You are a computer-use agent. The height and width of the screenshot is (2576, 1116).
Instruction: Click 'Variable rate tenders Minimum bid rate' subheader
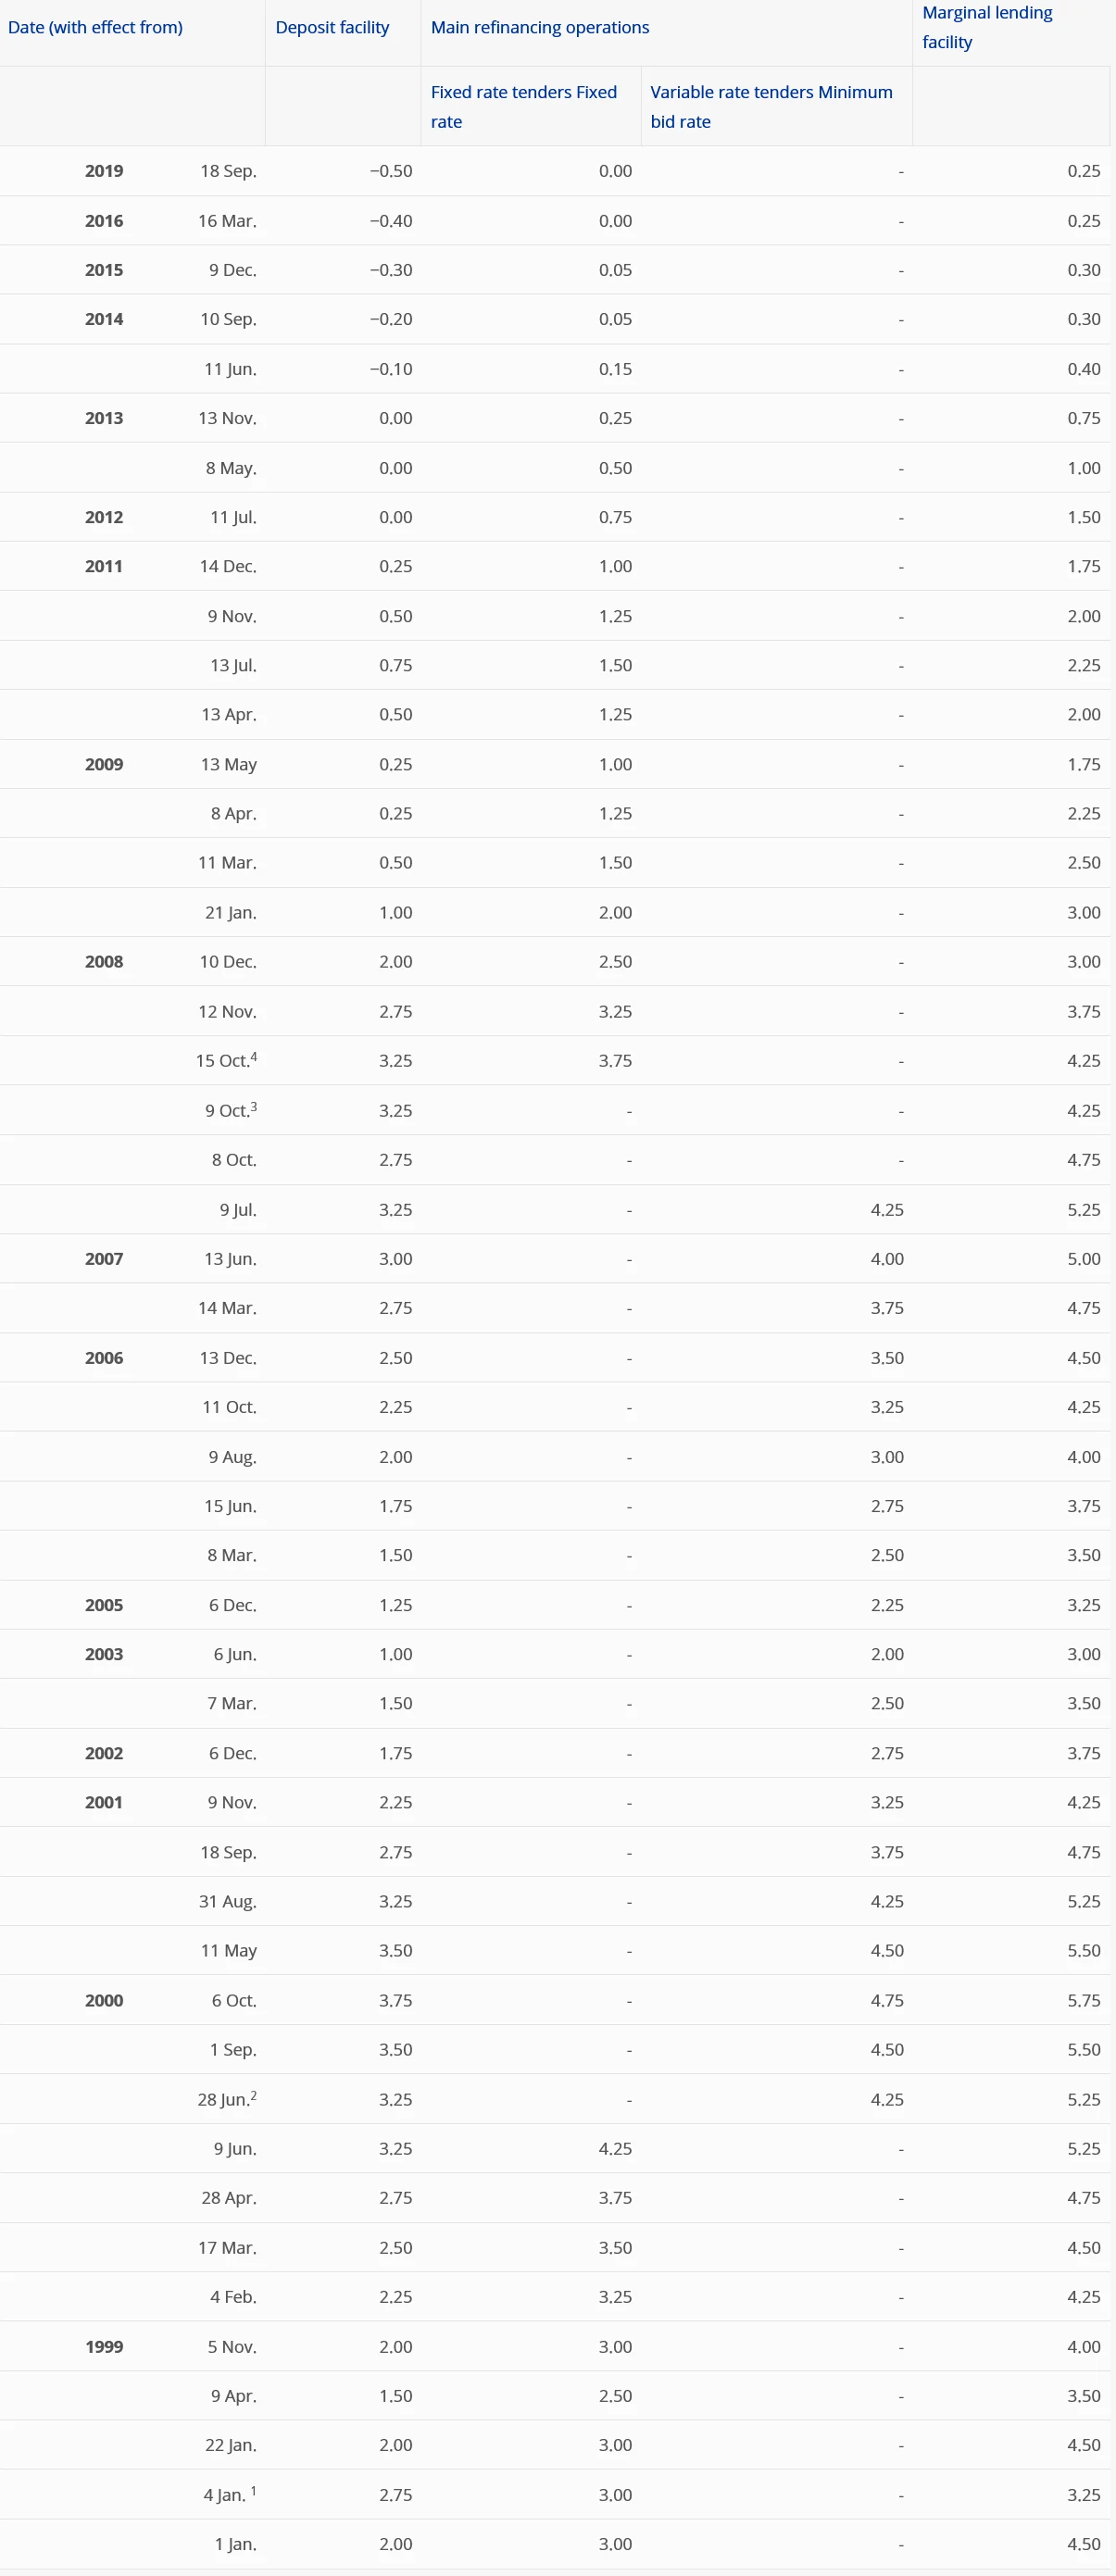(770, 106)
